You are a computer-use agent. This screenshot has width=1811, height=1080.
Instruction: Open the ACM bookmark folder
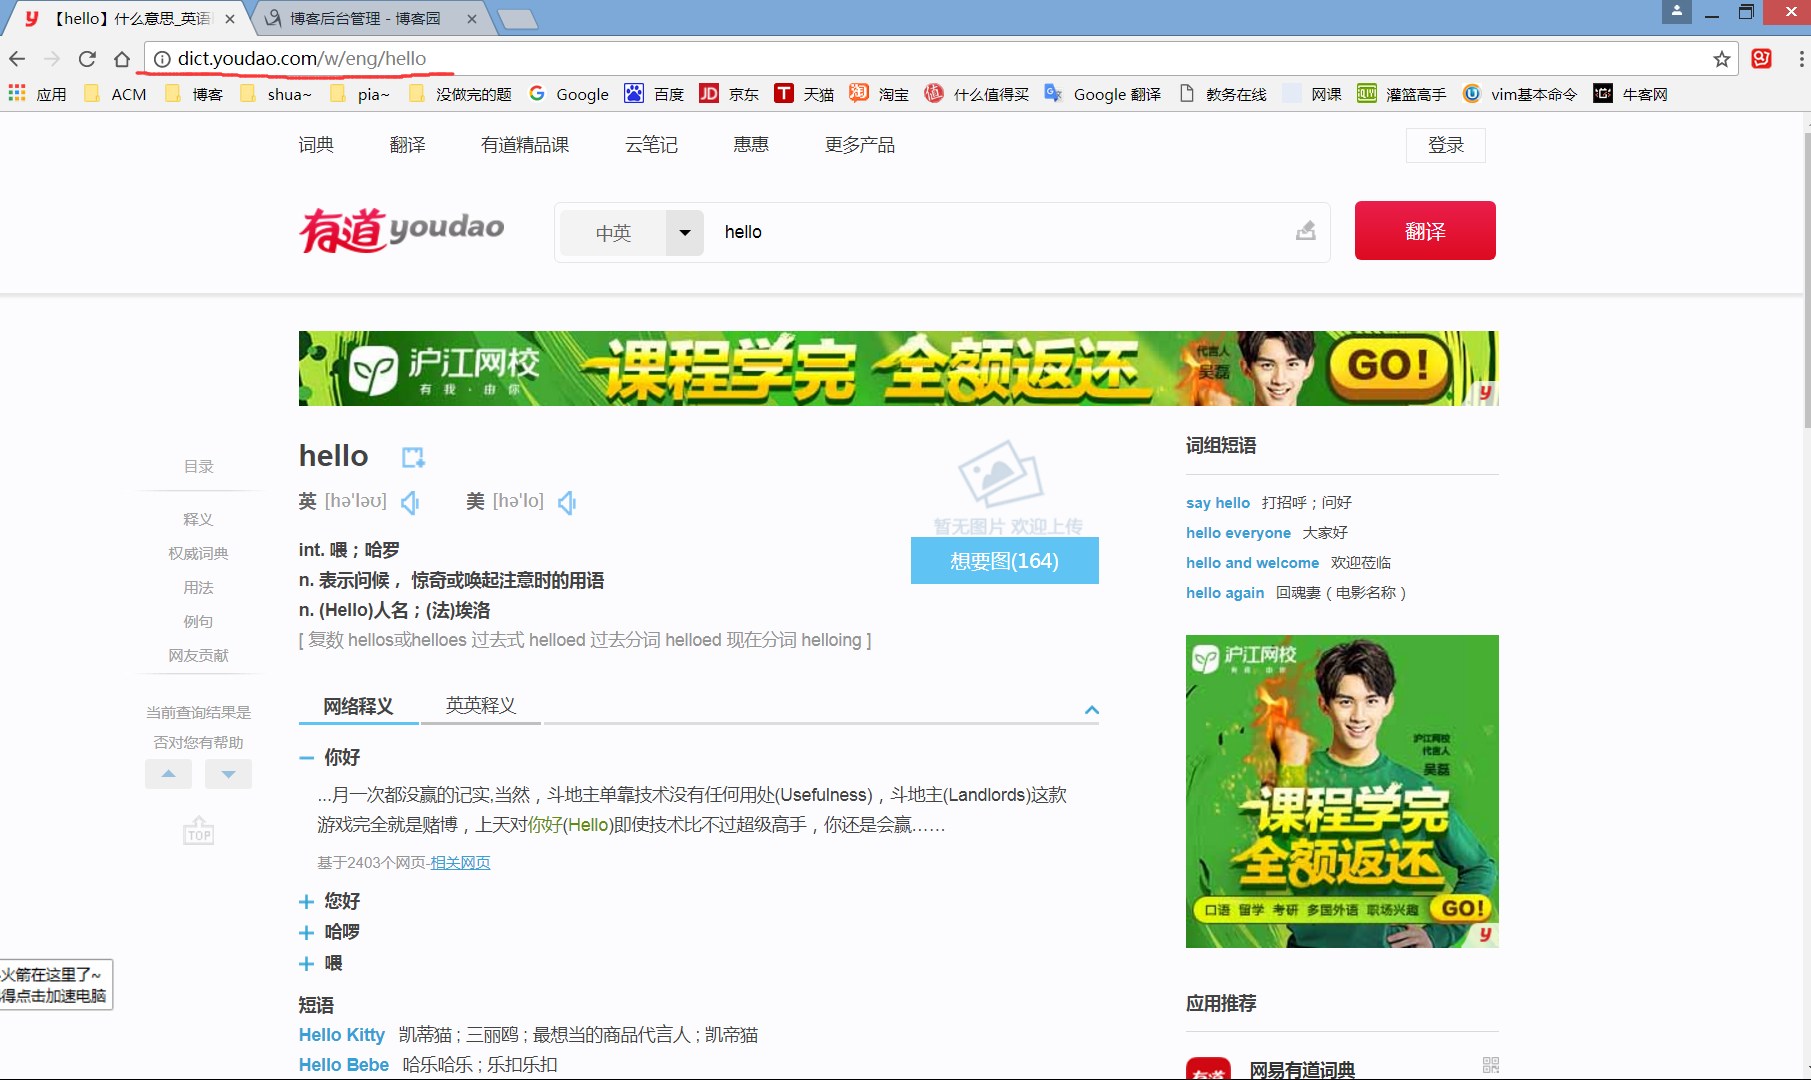point(116,94)
